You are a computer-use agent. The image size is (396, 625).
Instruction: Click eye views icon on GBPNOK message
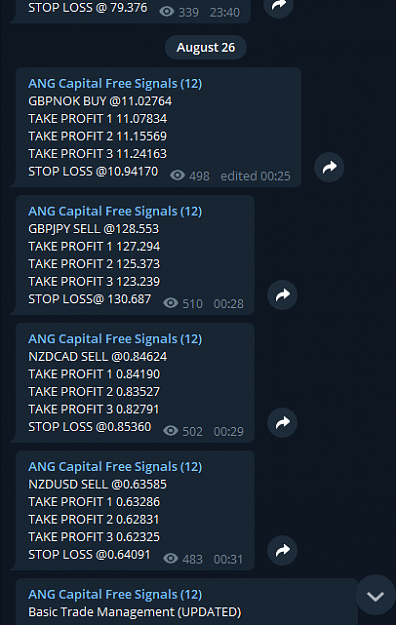[x=177, y=175]
